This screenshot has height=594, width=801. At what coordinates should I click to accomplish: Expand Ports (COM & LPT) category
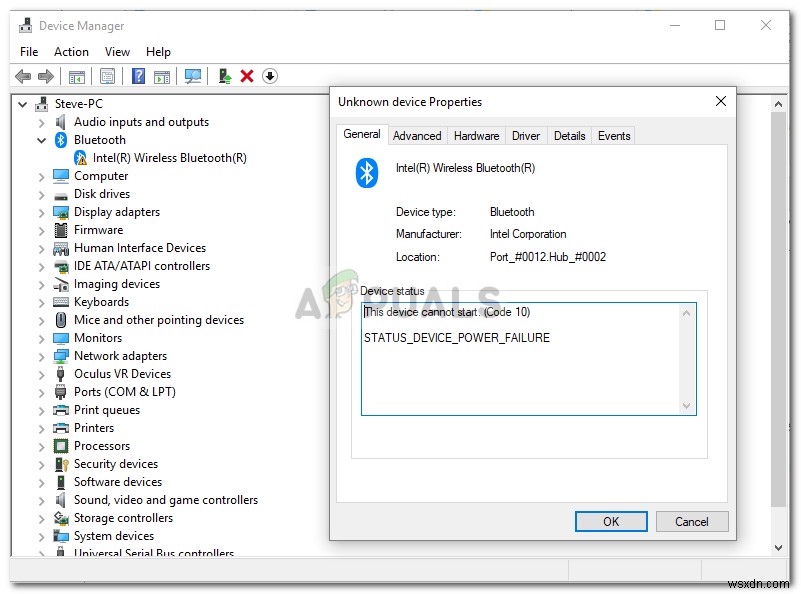[x=41, y=392]
